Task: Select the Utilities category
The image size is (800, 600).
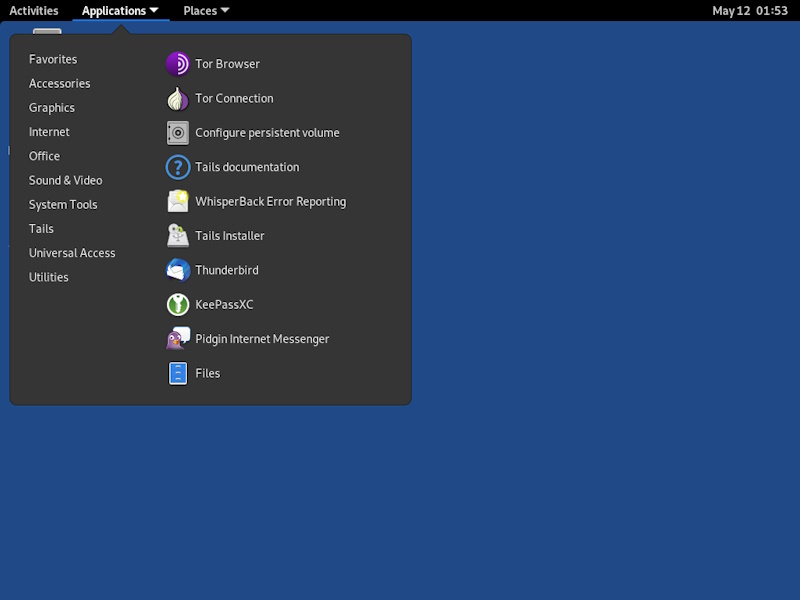Action: click(48, 278)
